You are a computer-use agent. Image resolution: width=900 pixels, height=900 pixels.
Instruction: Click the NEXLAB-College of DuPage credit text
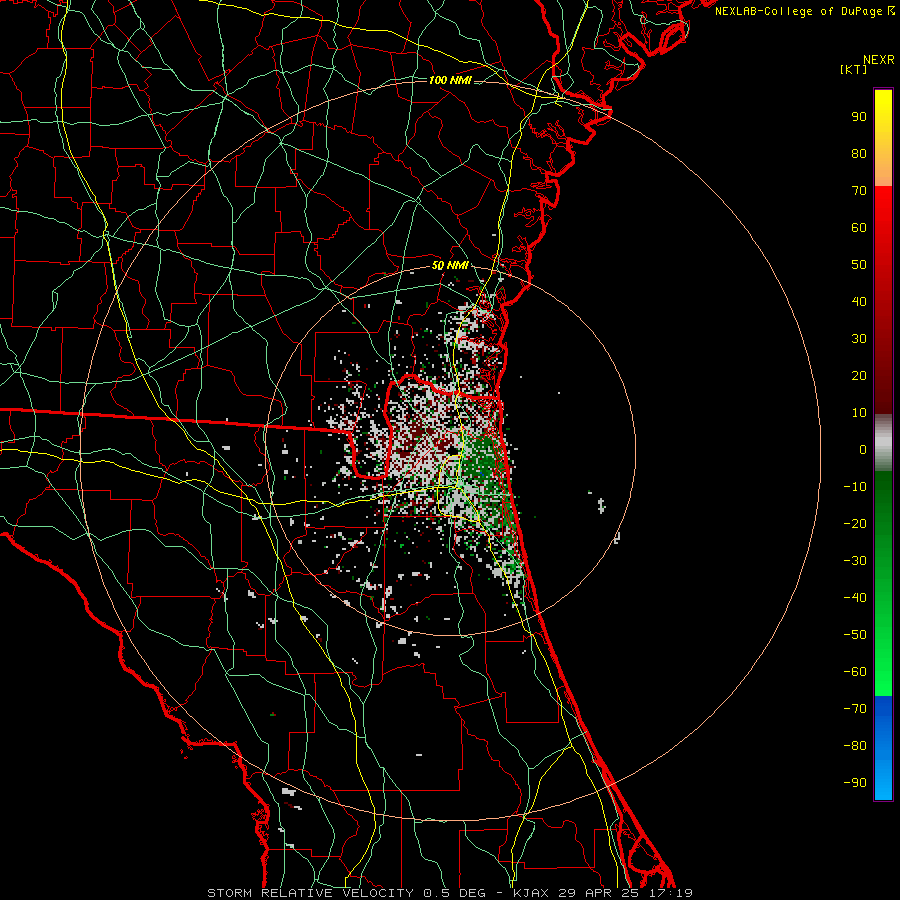click(805, 11)
